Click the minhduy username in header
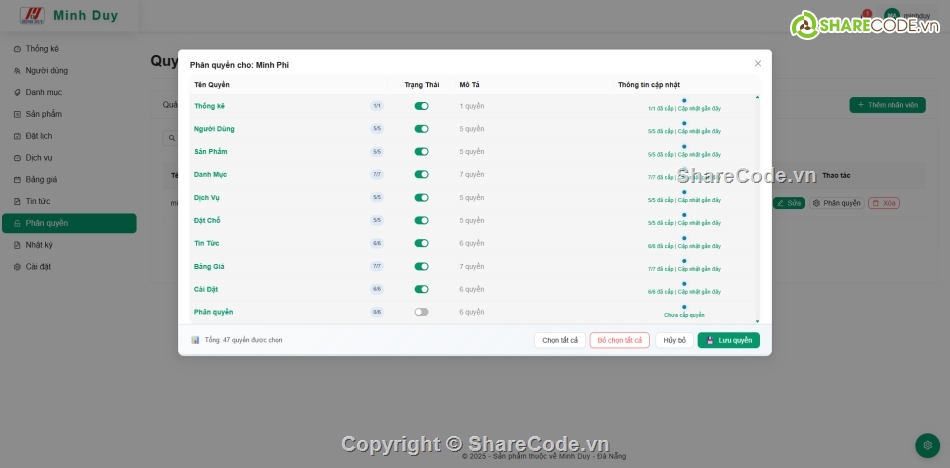 (x=917, y=16)
